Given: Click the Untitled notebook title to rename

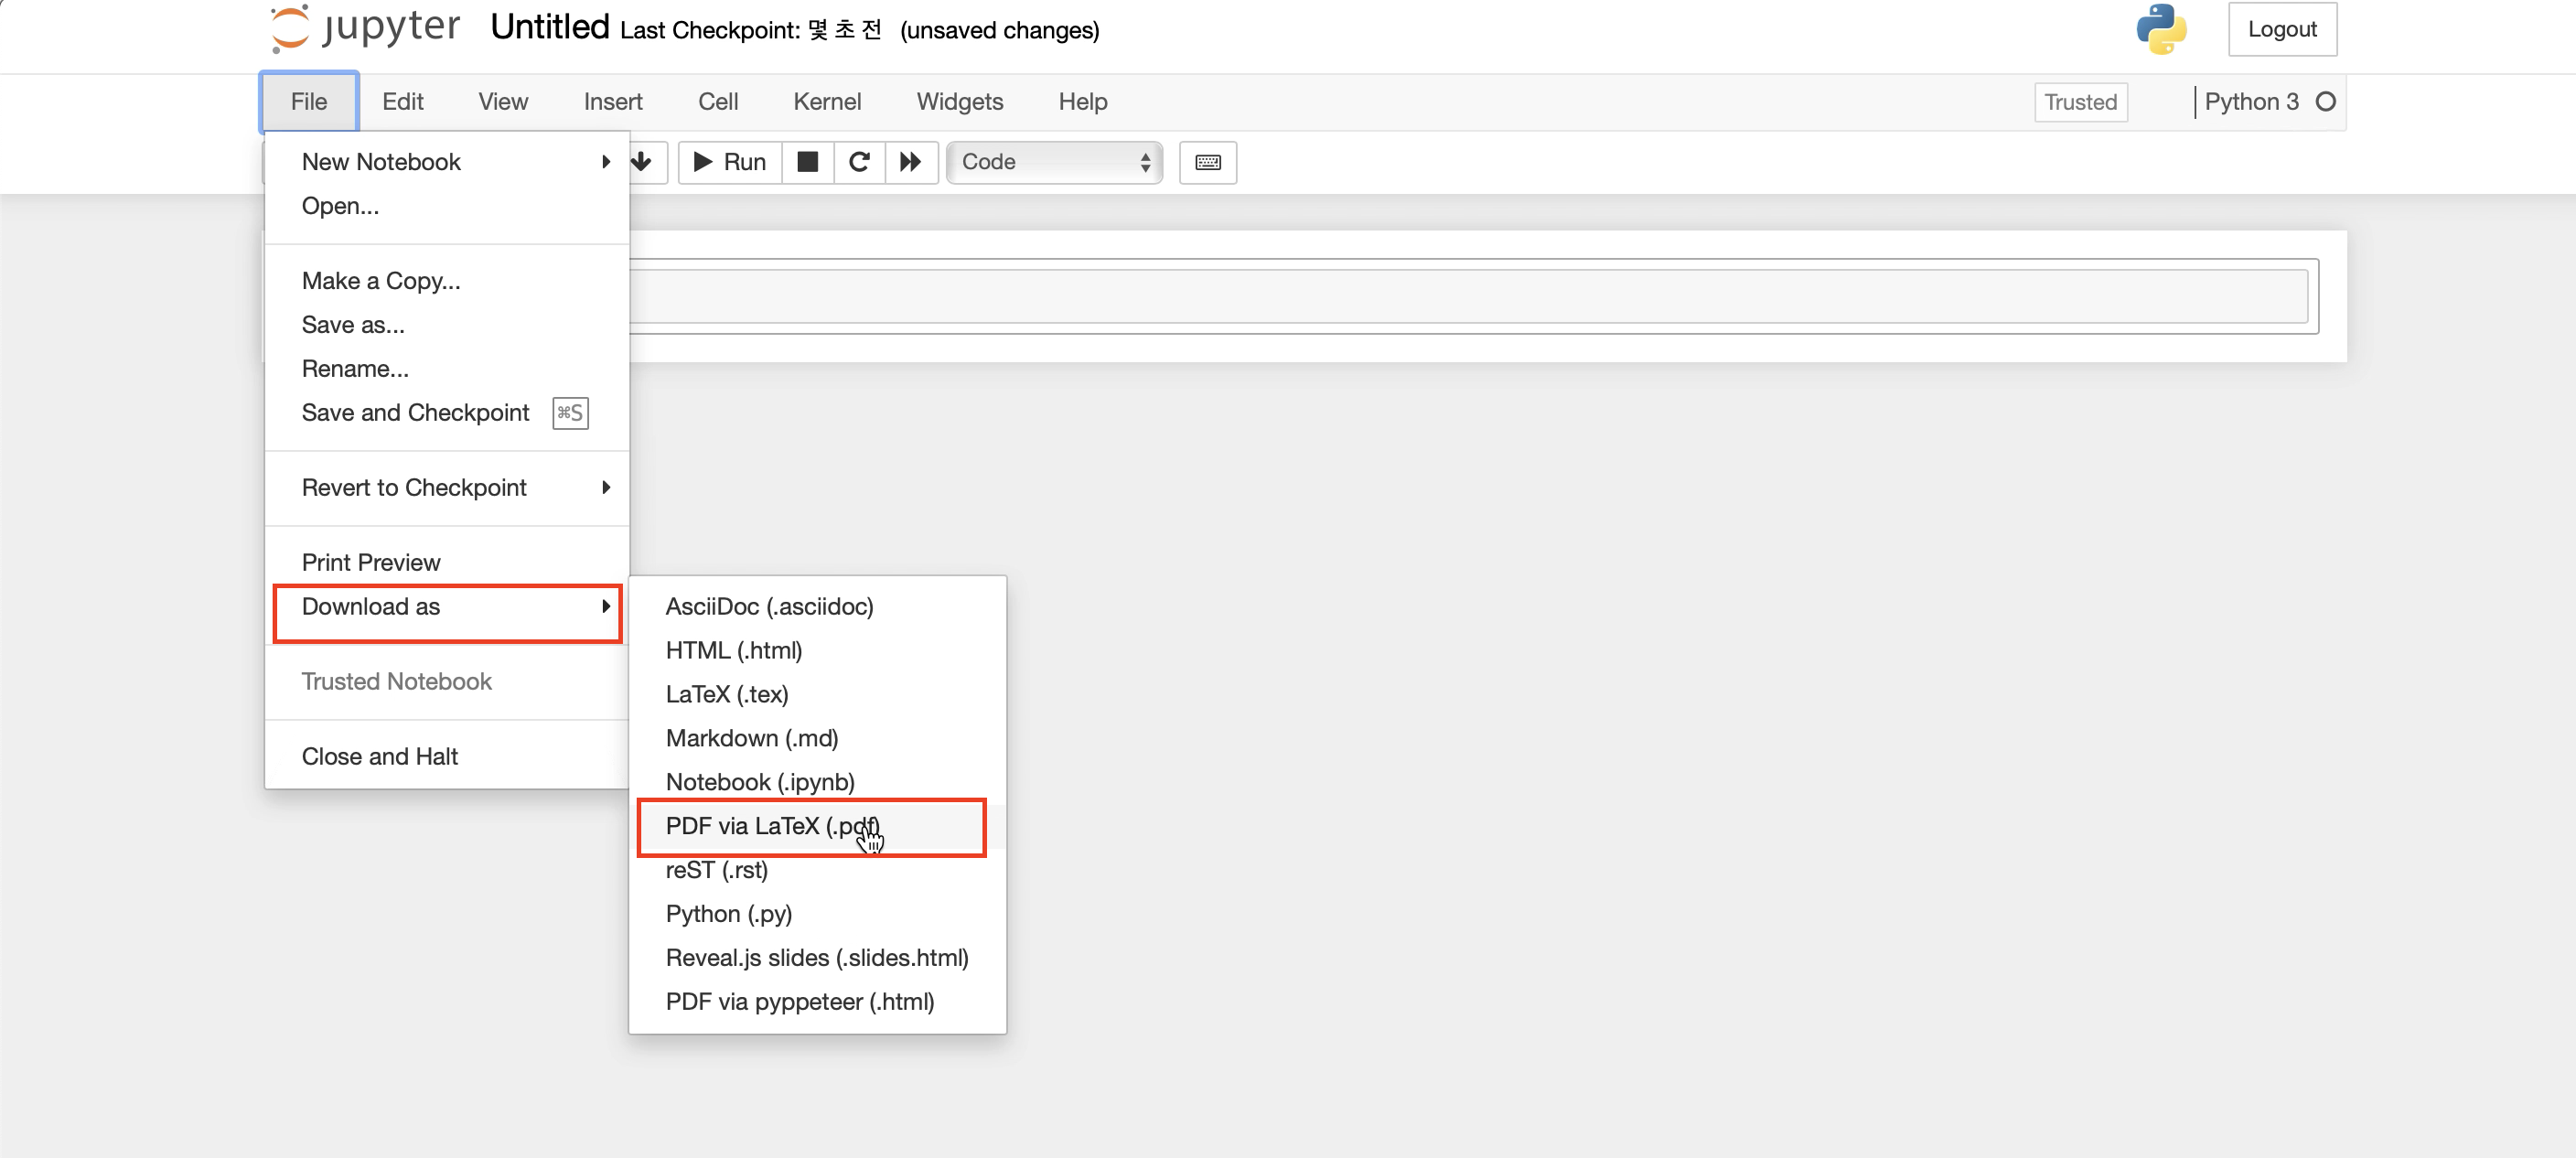Looking at the screenshot, I should (549, 28).
